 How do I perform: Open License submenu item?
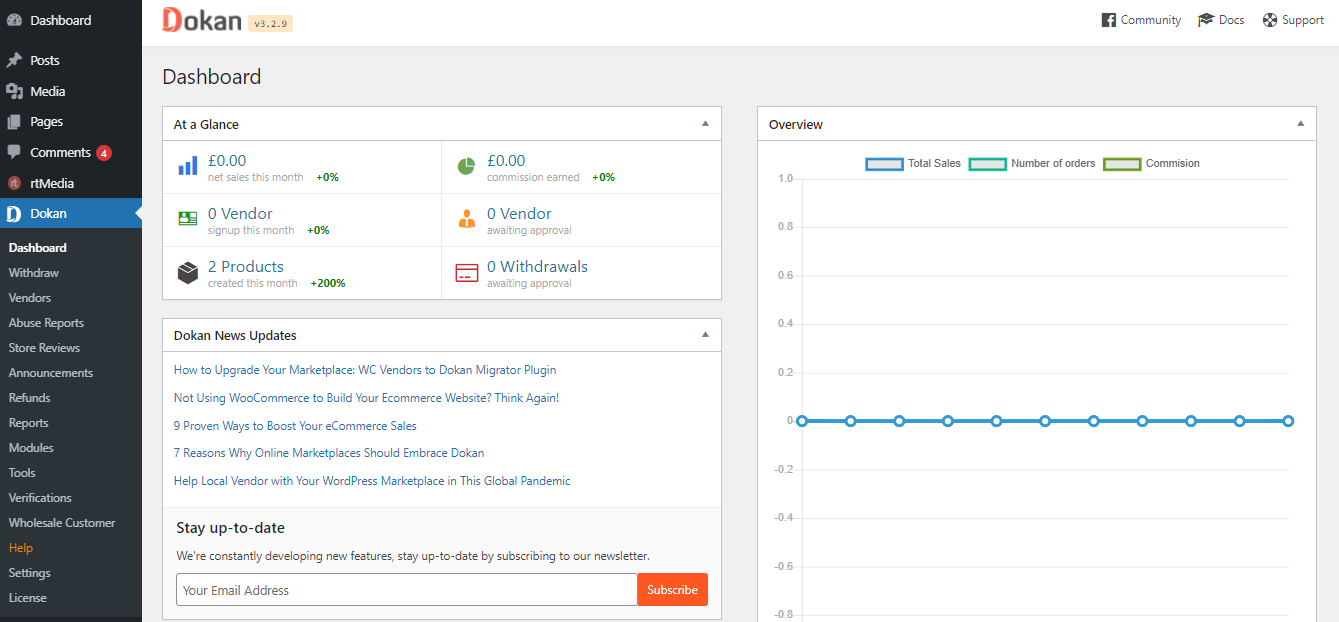click(27, 598)
